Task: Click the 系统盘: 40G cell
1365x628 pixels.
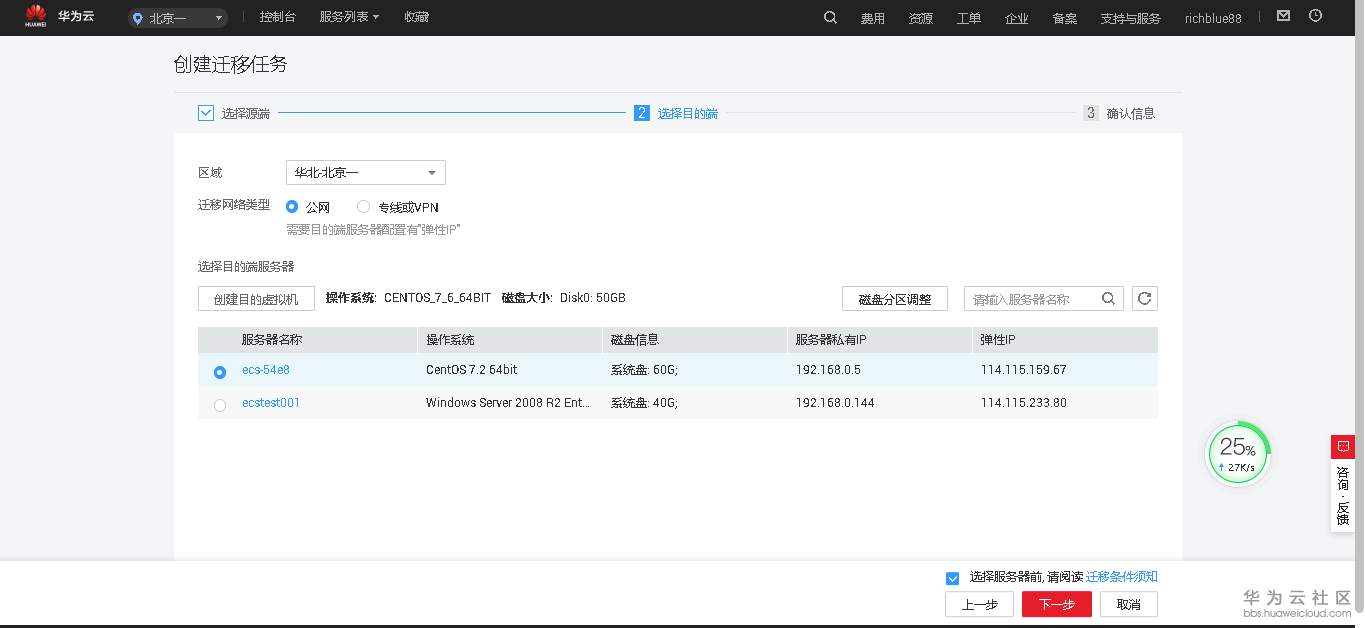Action: pos(644,403)
